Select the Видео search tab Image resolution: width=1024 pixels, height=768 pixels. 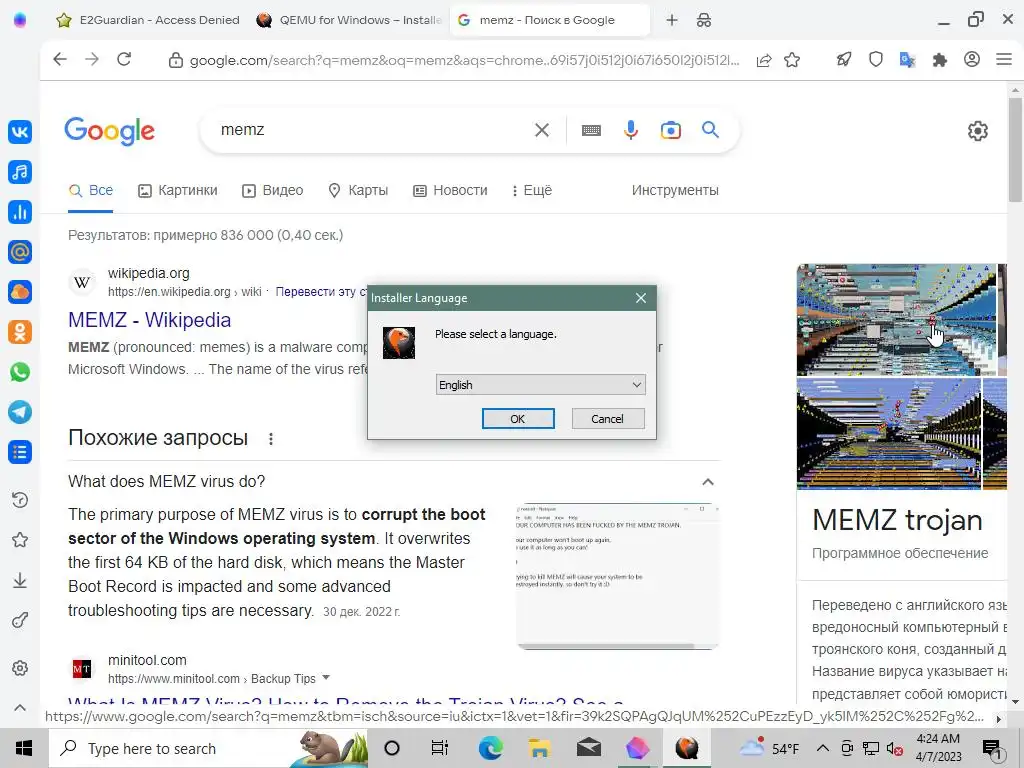click(272, 190)
